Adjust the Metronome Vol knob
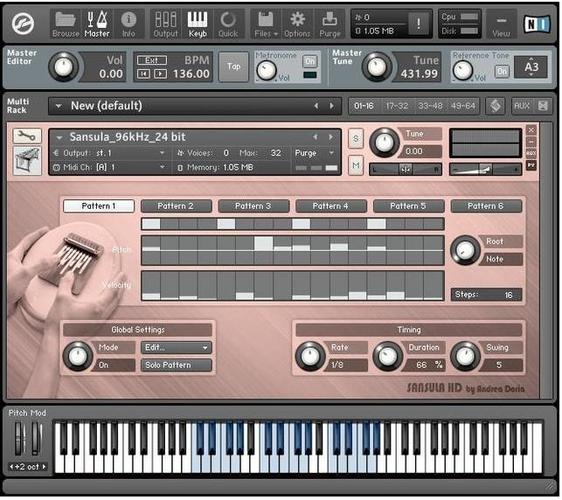 tap(266, 70)
